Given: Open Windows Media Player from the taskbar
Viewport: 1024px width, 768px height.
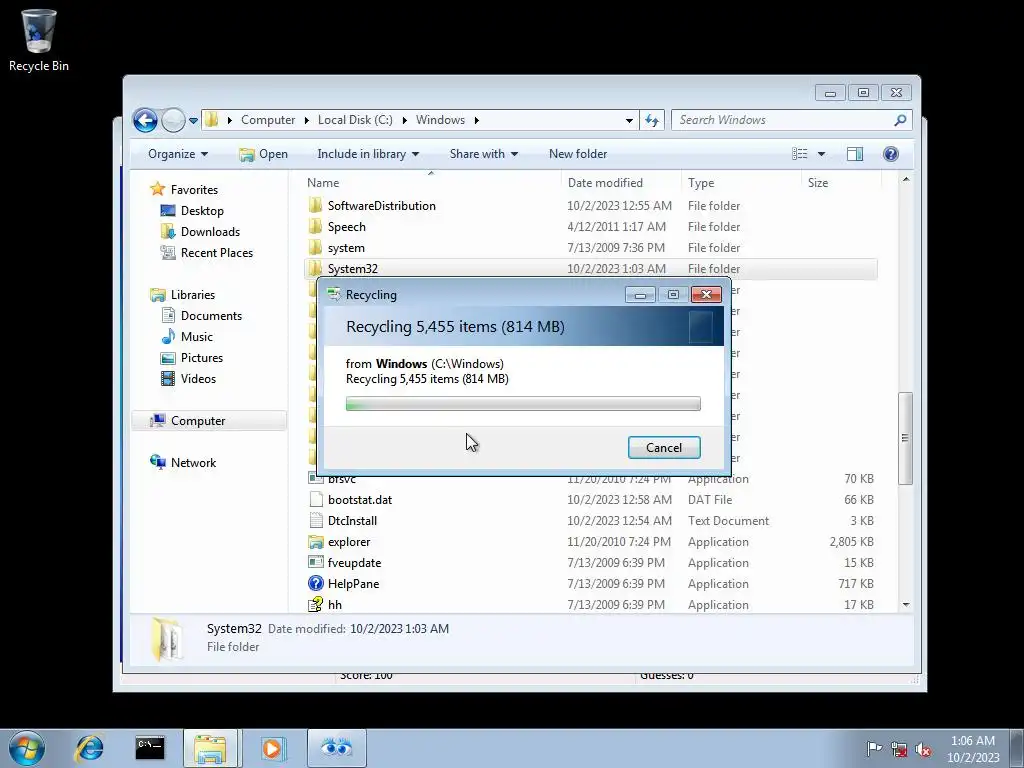Looking at the screenshot, I should click(272, 748).
